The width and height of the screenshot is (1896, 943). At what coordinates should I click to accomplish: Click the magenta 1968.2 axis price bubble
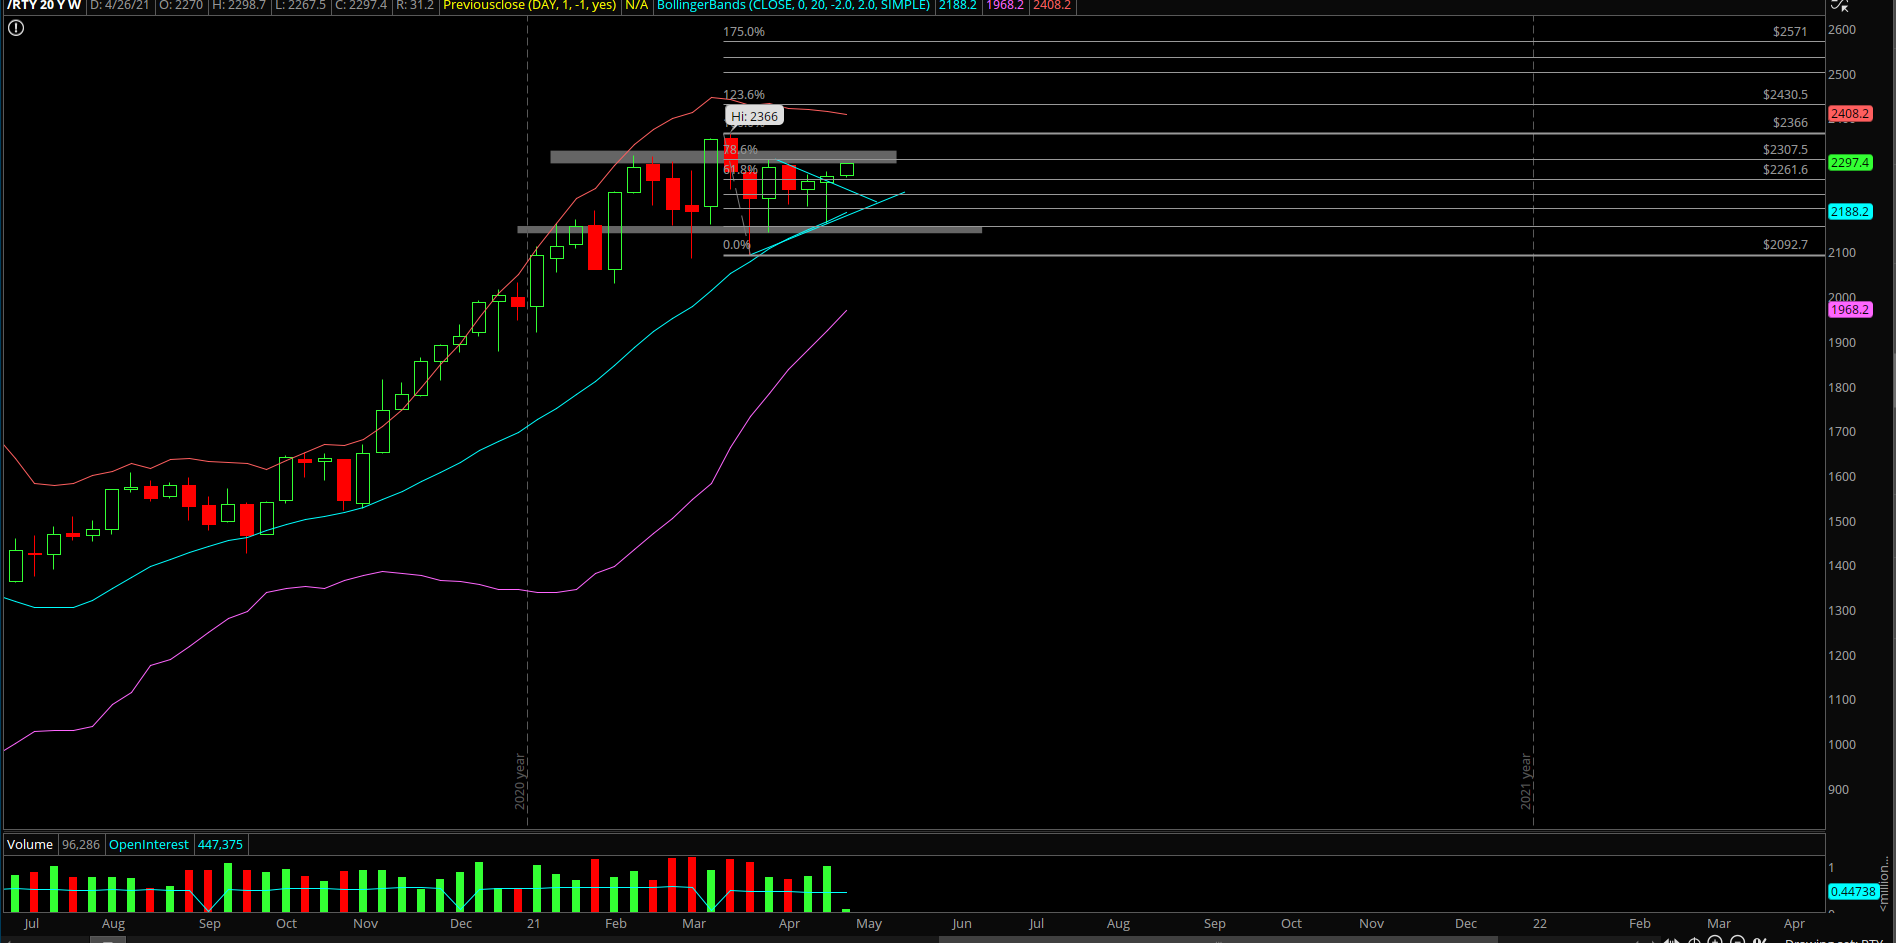[x=1849, y=309]
